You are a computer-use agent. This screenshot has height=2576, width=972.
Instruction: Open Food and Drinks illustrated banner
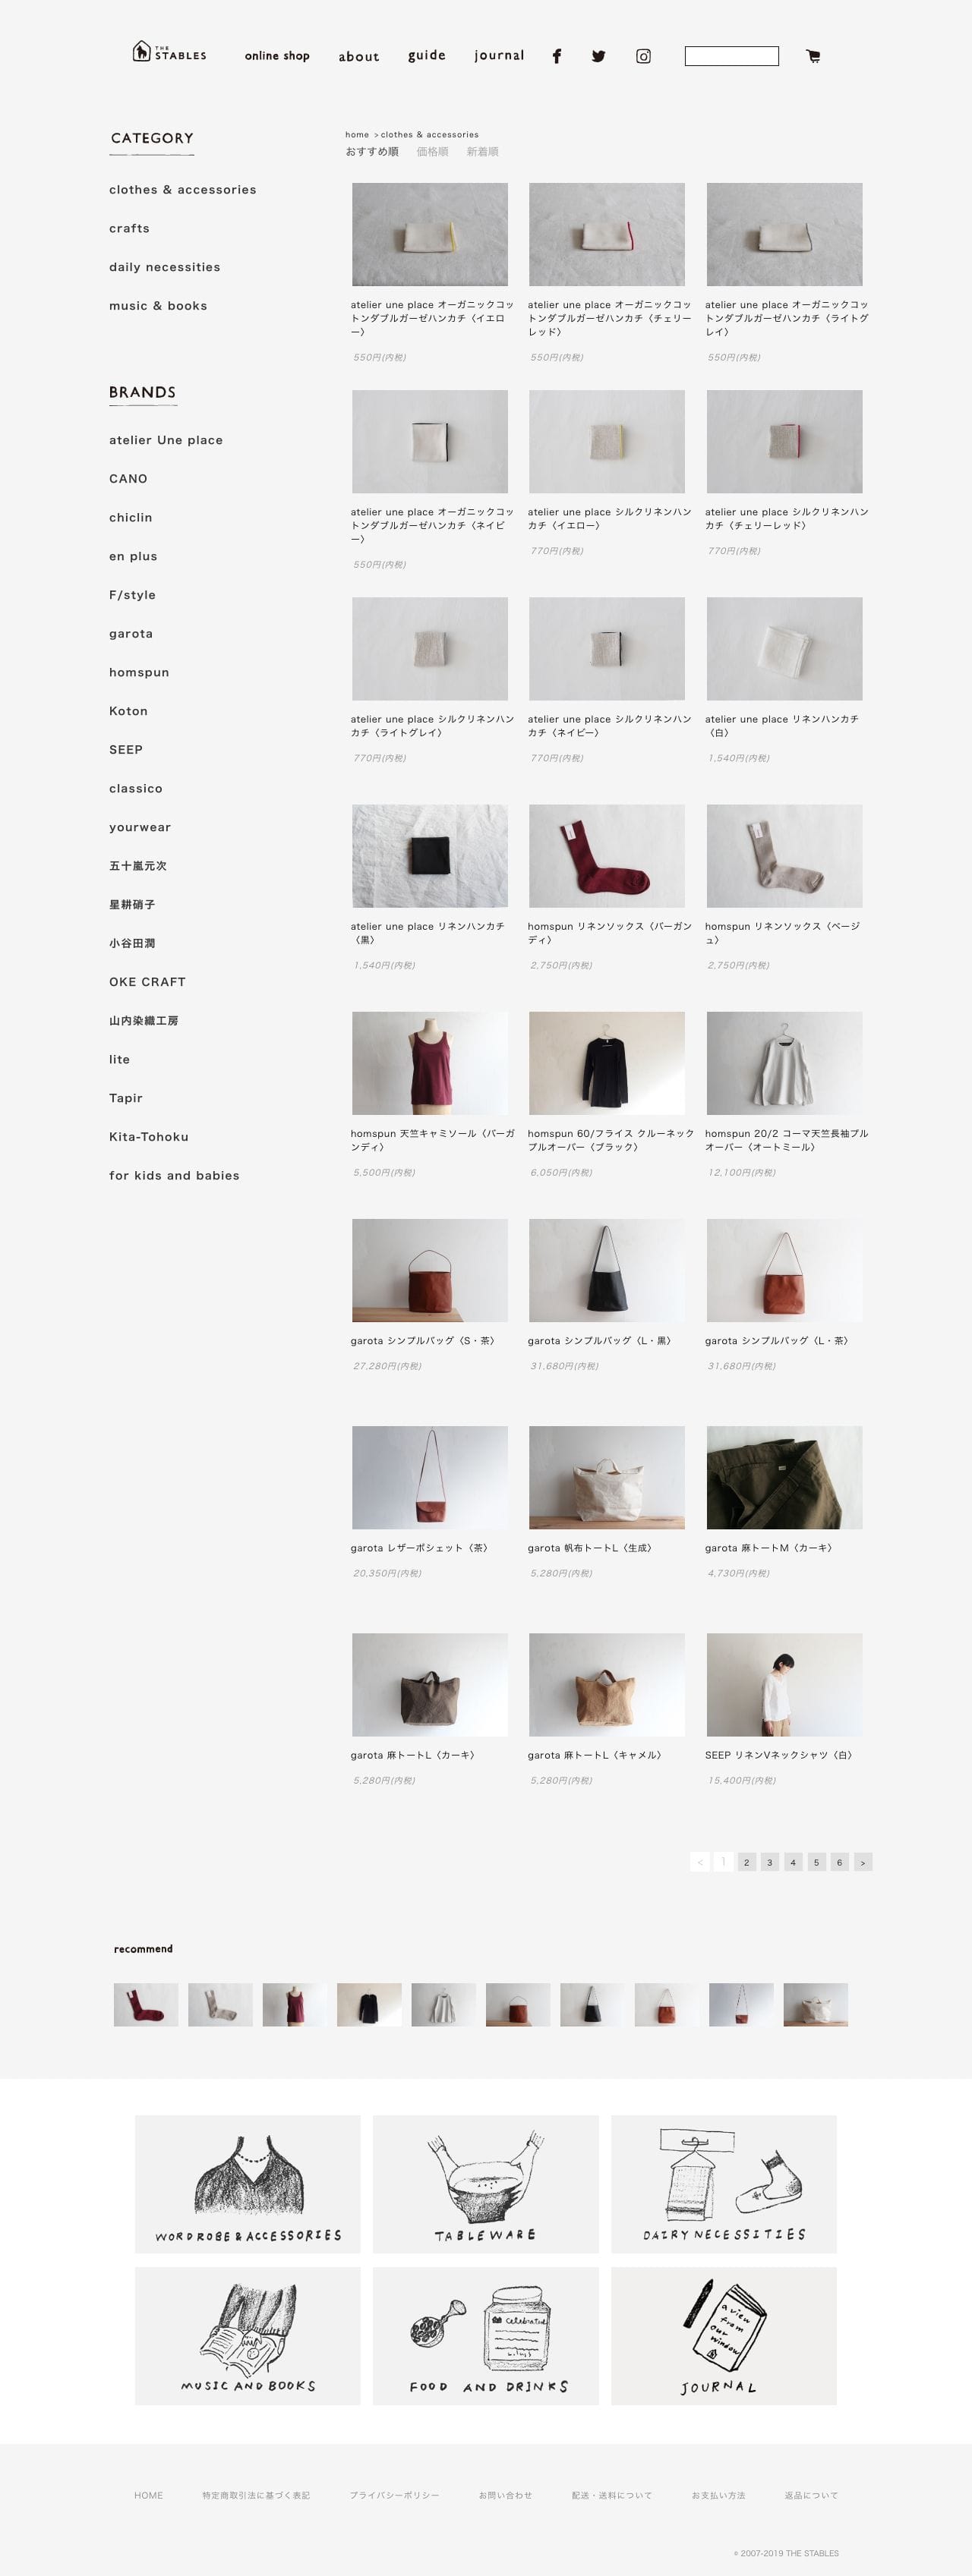pos(486,2336)
